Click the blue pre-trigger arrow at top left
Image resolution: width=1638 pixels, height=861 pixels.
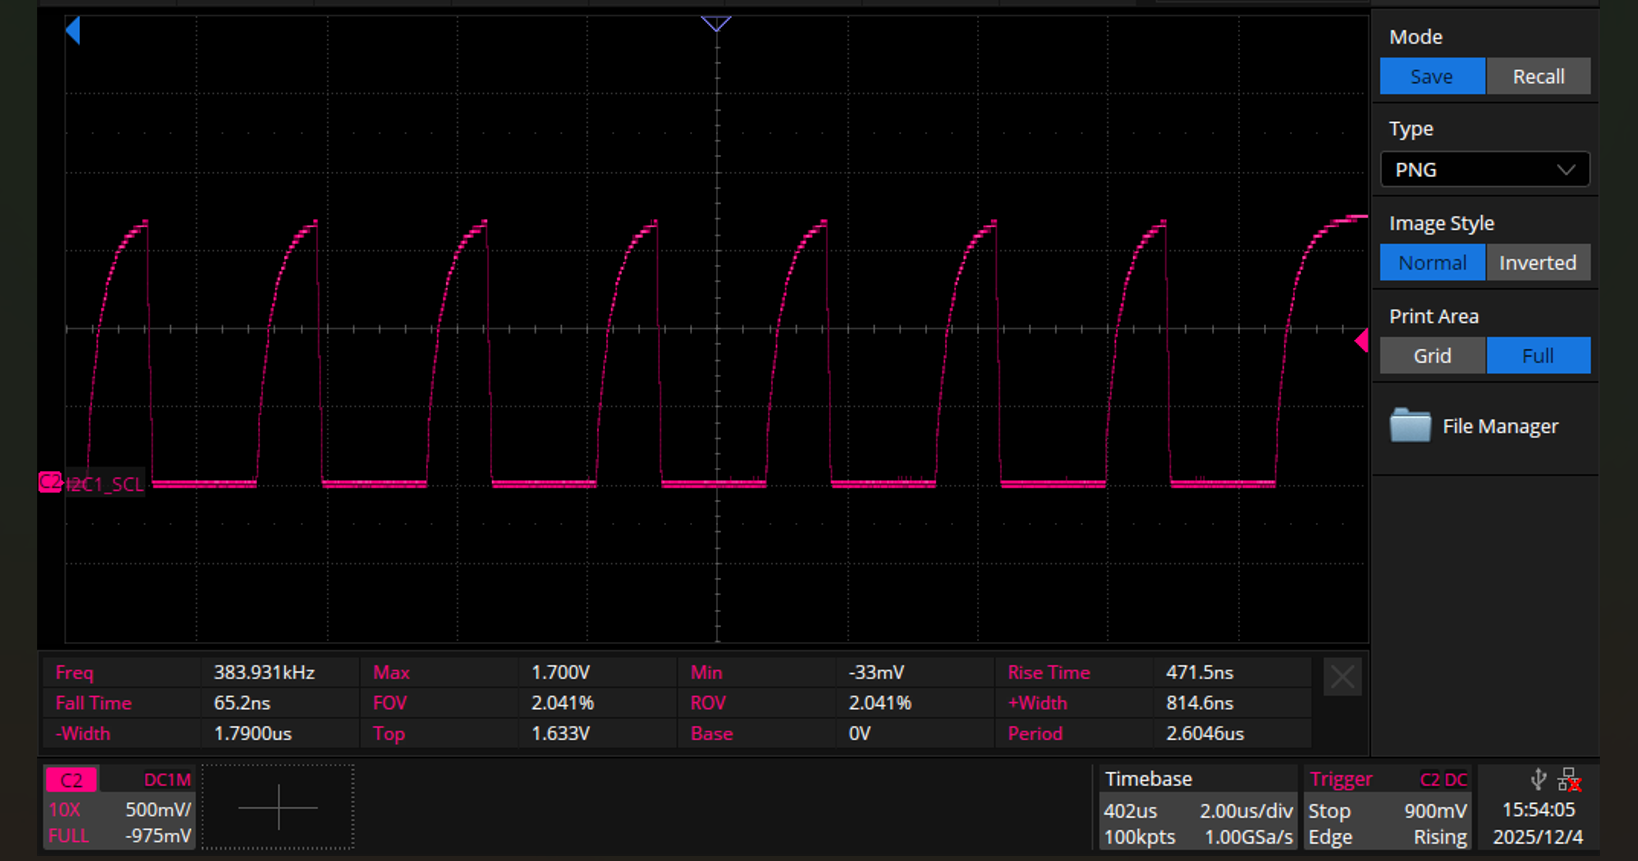[x=73, y=30]
